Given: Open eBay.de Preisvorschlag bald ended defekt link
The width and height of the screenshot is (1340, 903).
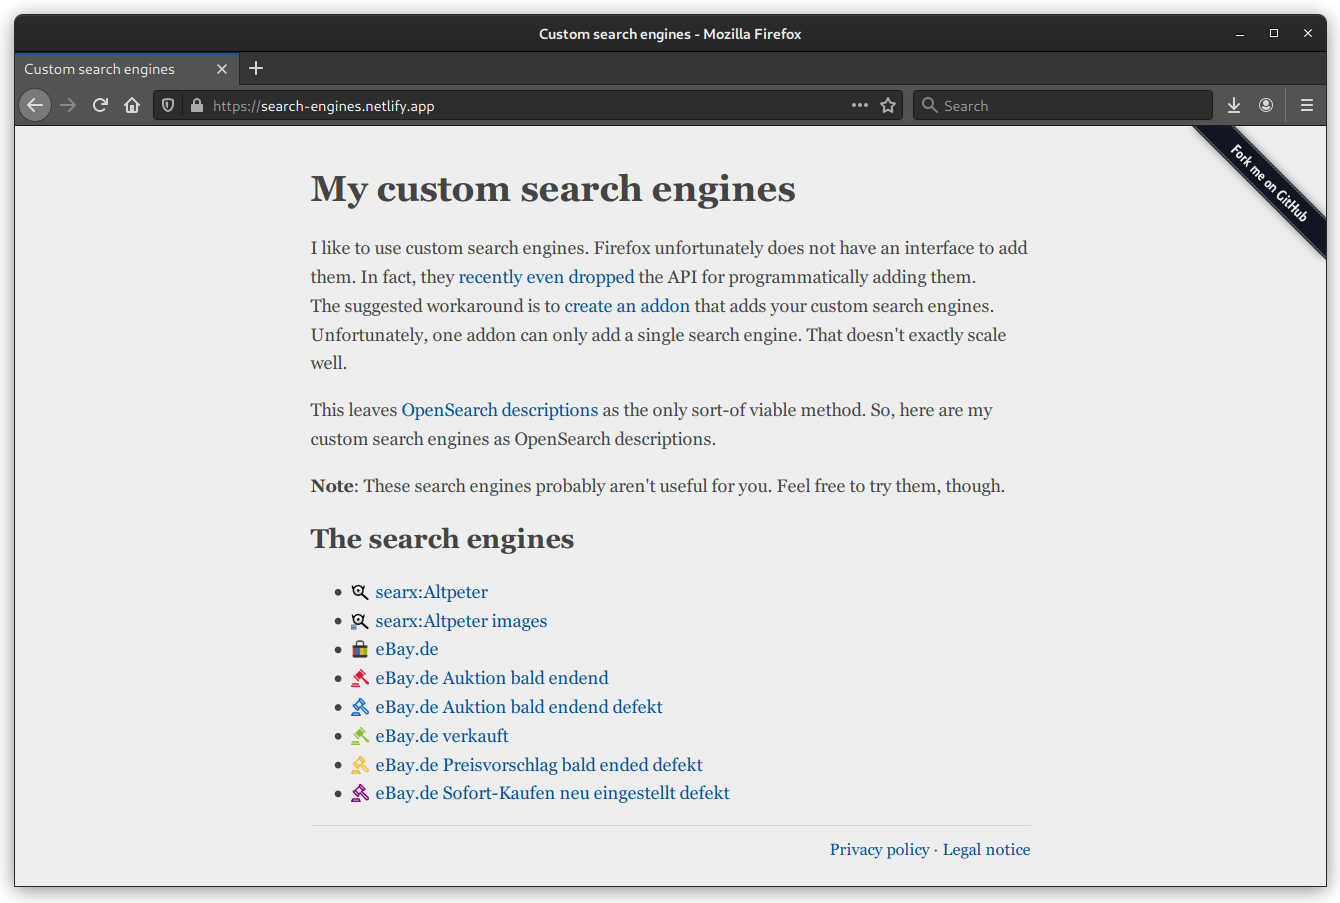Looking at the screenshot, I should click(x=539, y=765).
